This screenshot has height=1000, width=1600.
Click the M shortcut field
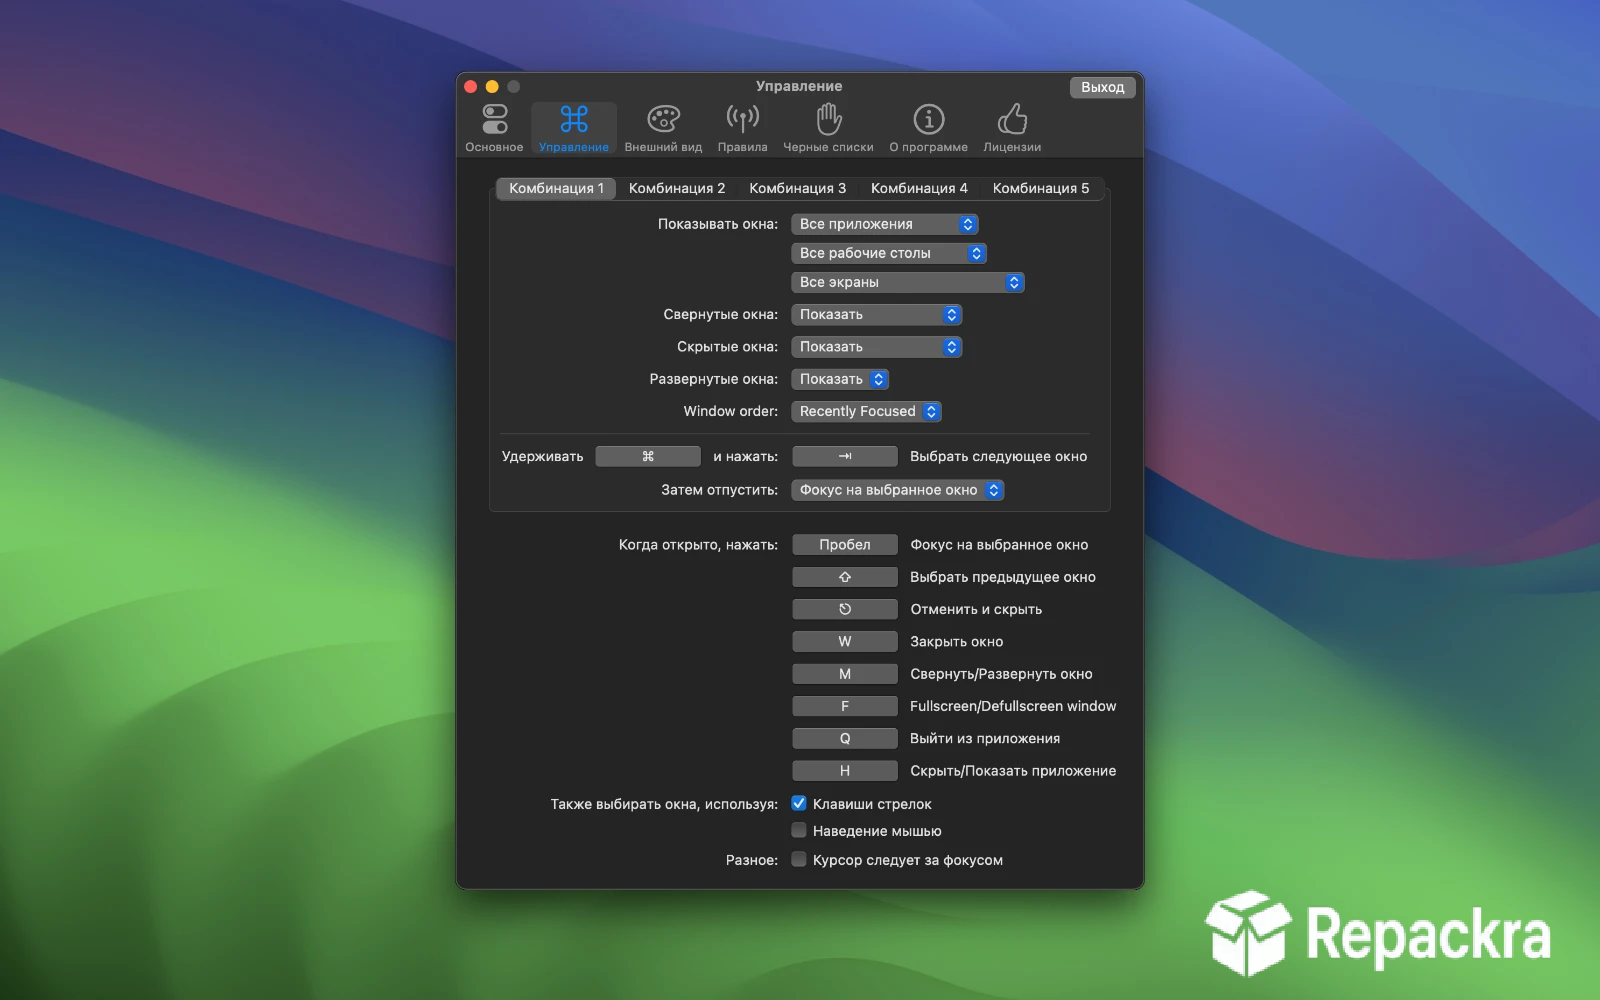click(845, 674)
